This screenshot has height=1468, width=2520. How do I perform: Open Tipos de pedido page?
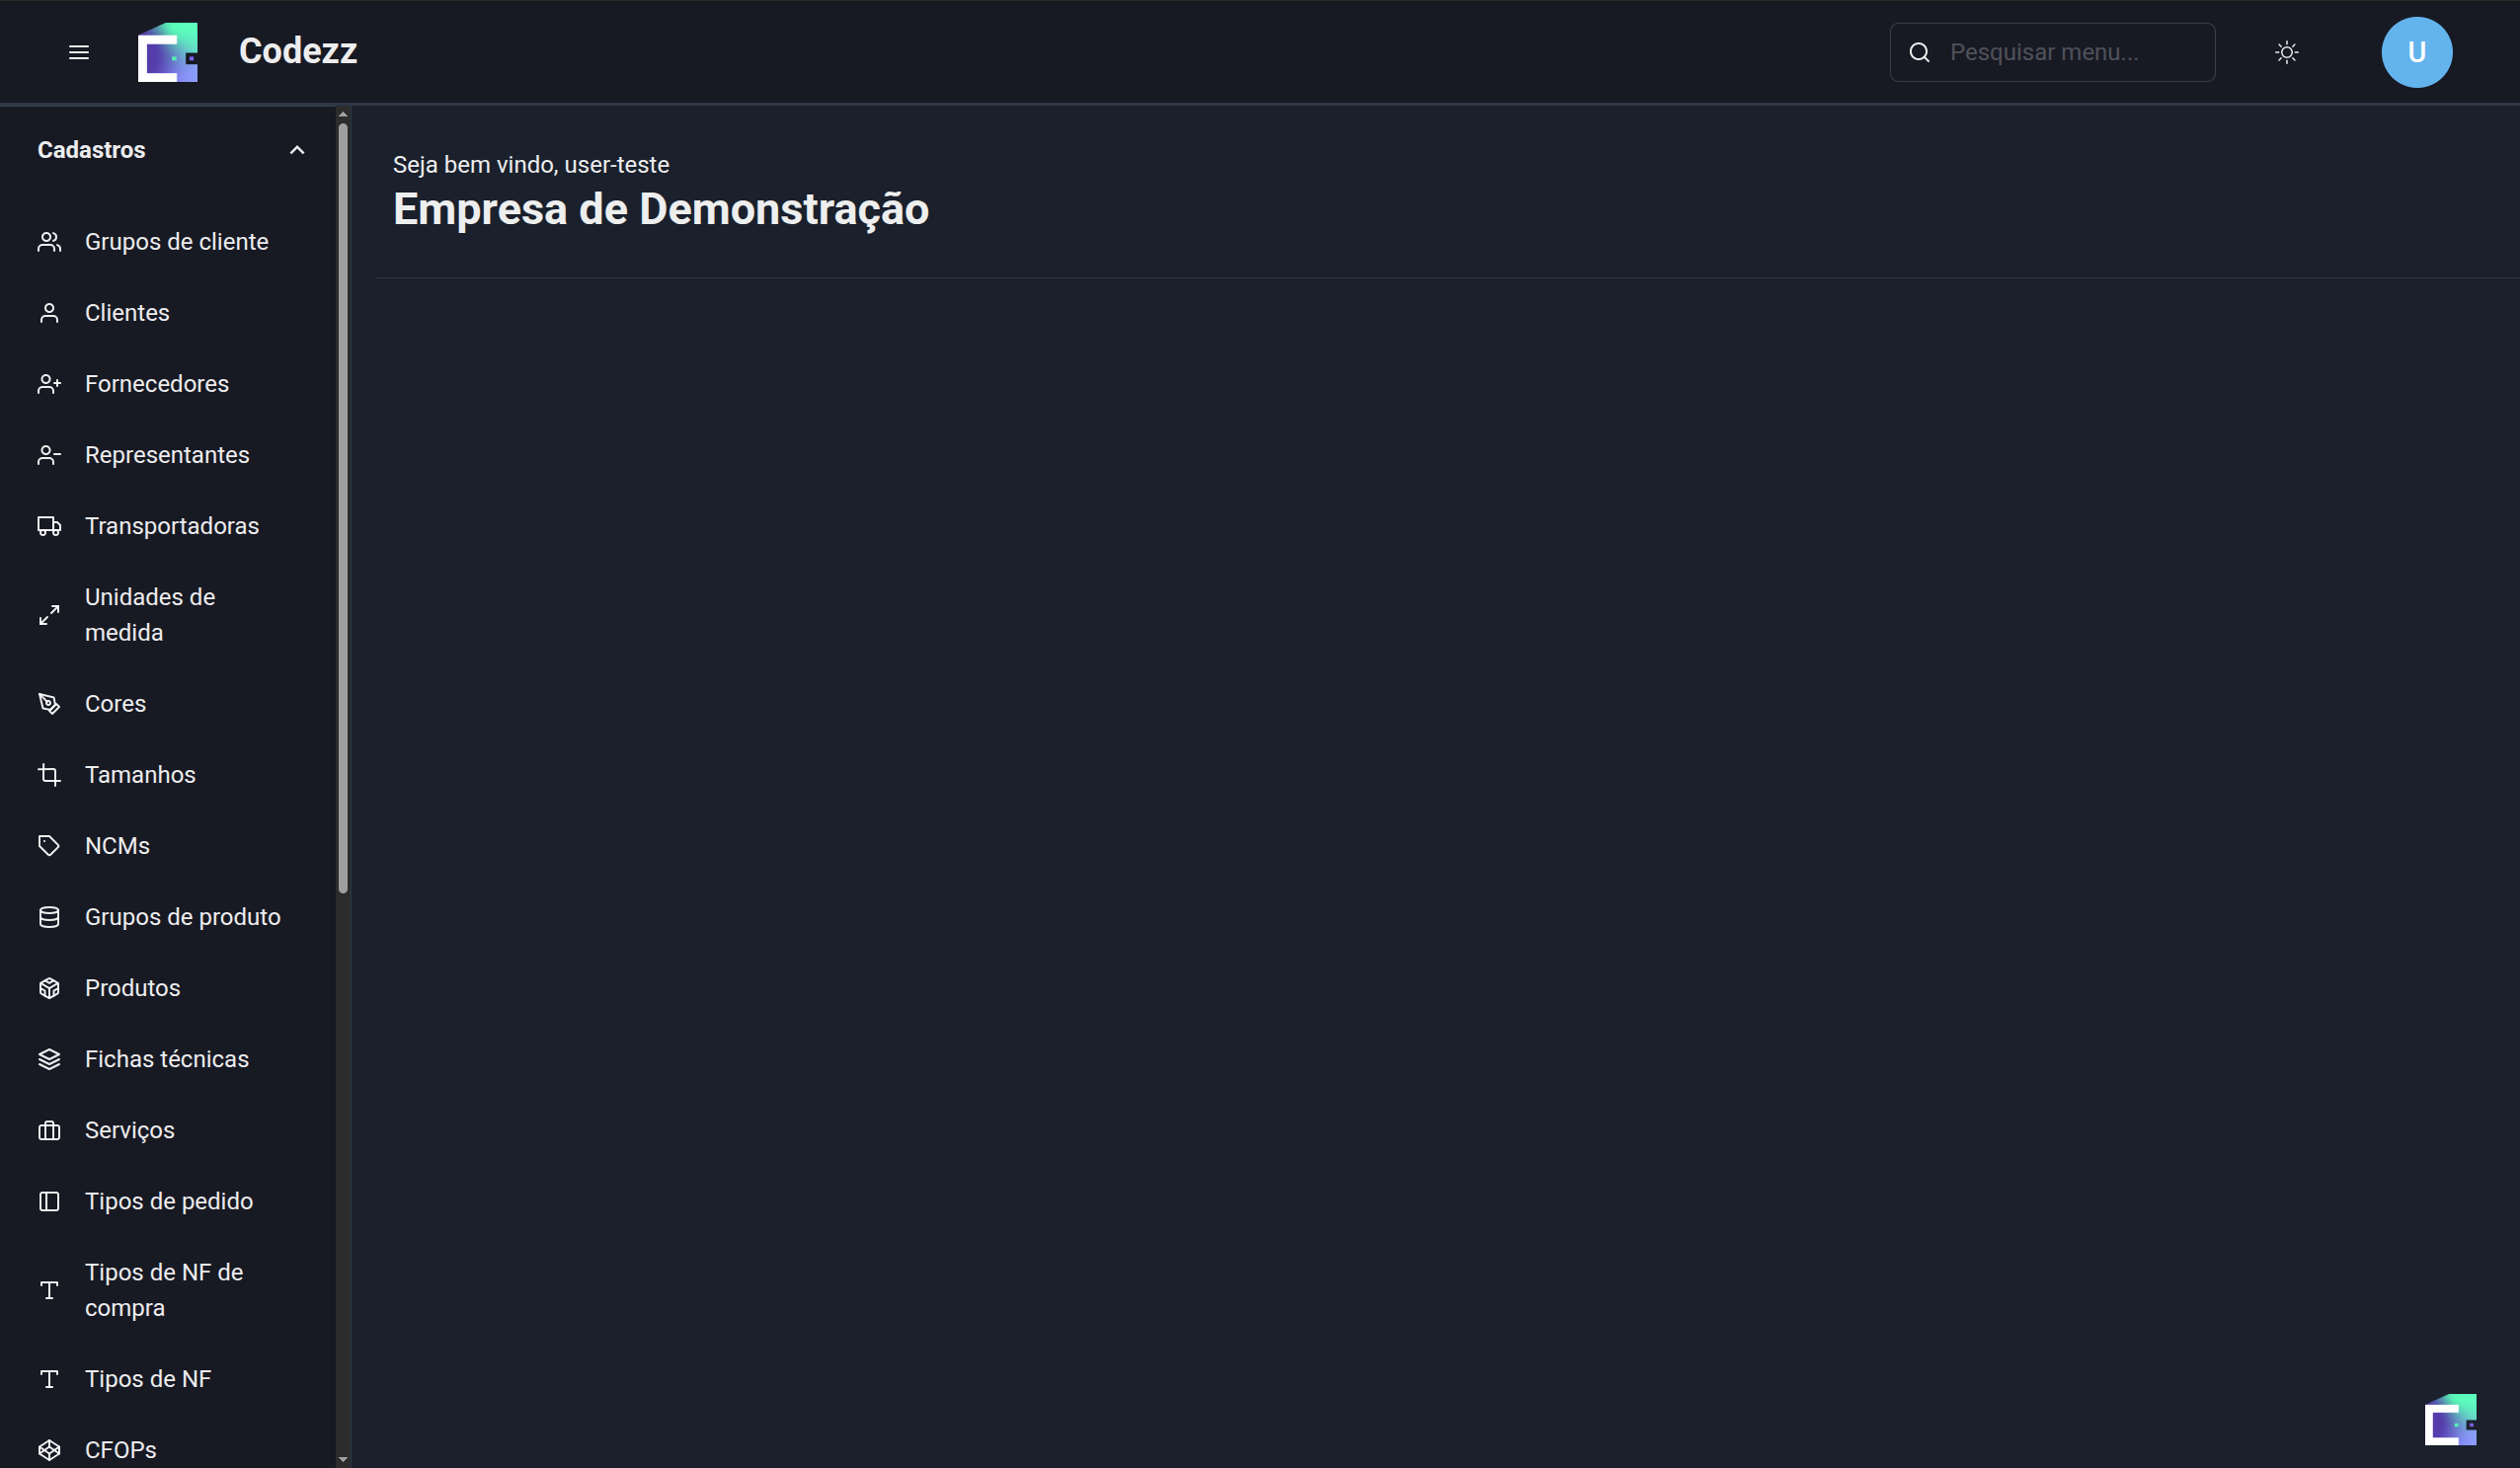point(168,1201)
